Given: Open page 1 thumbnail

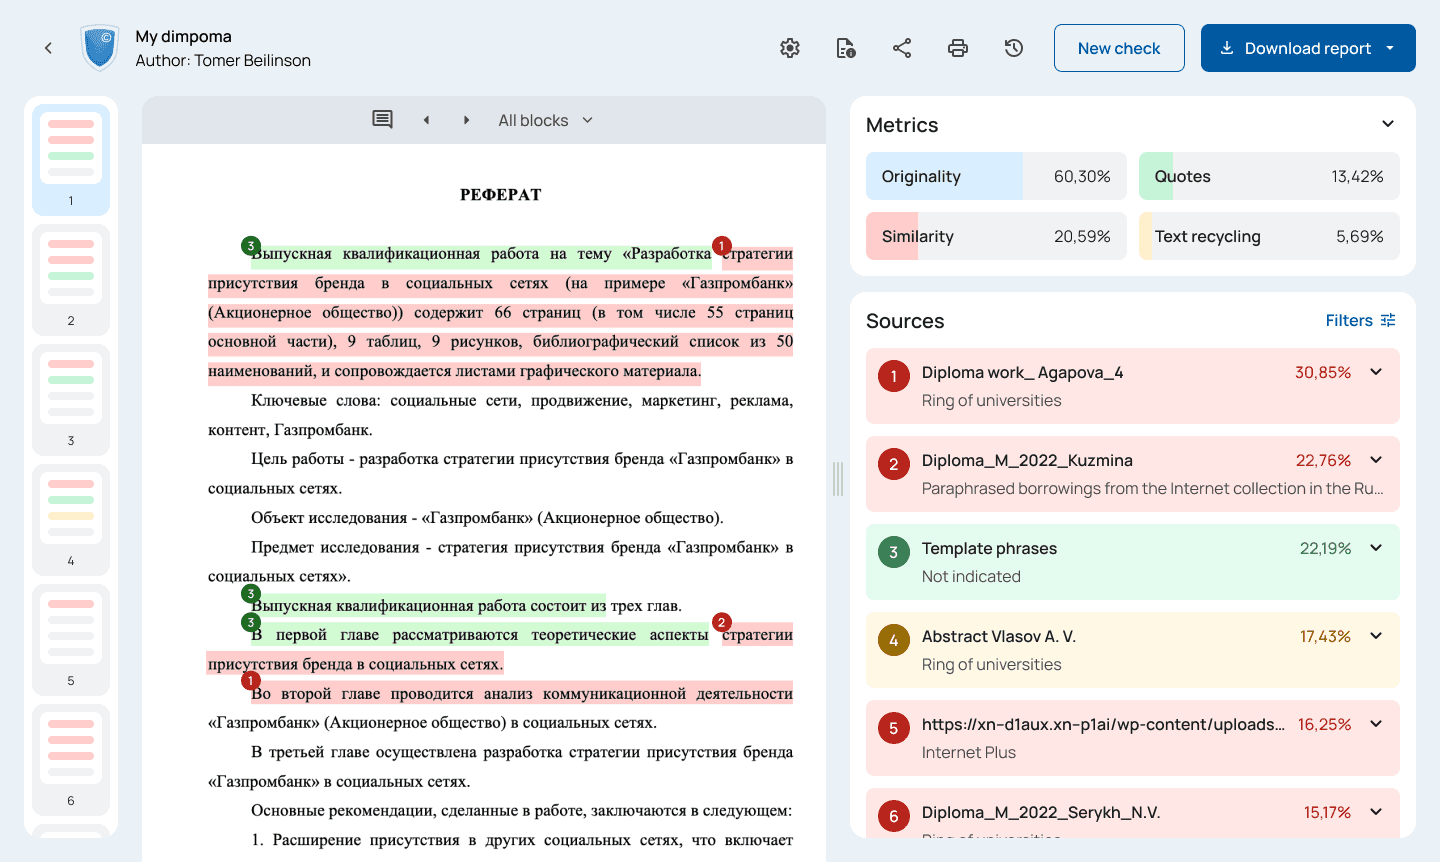Looking at the screenshot, I should [x=71, y=160].
